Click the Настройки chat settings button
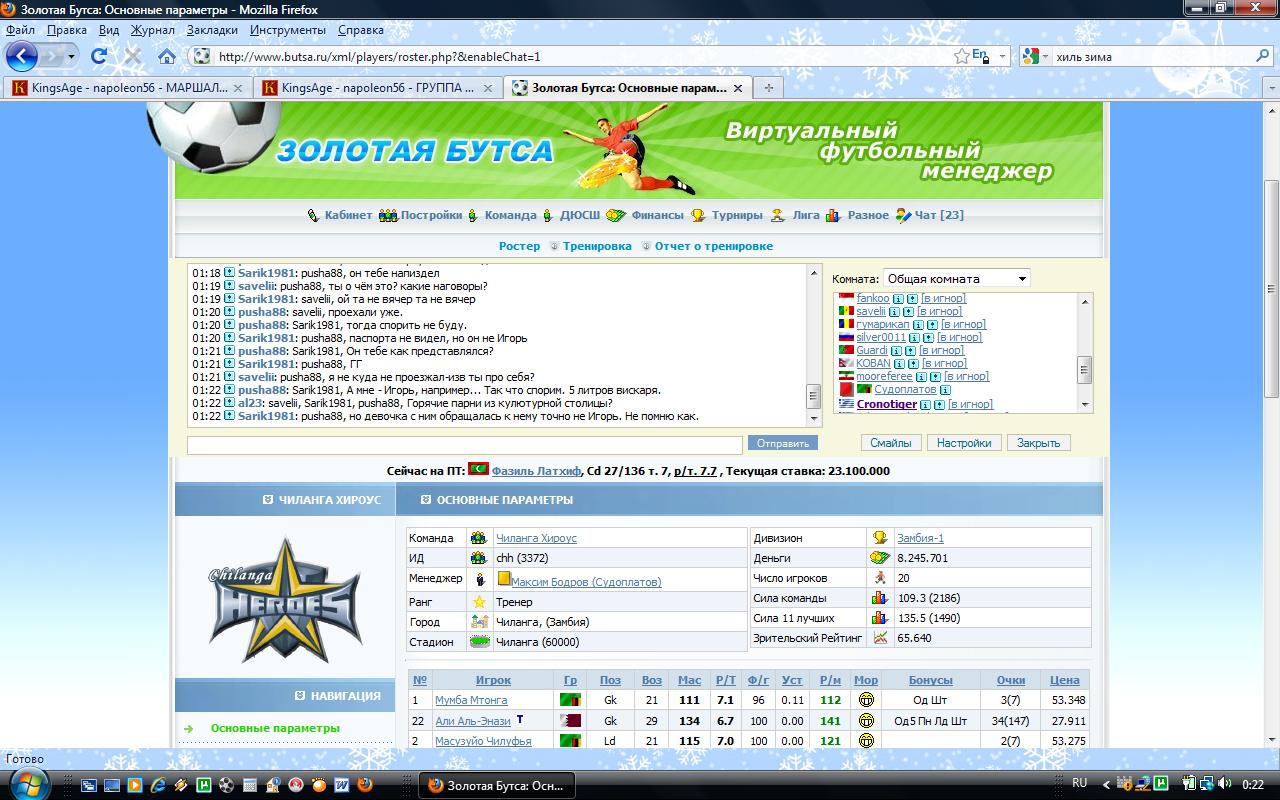 (965, 443)
